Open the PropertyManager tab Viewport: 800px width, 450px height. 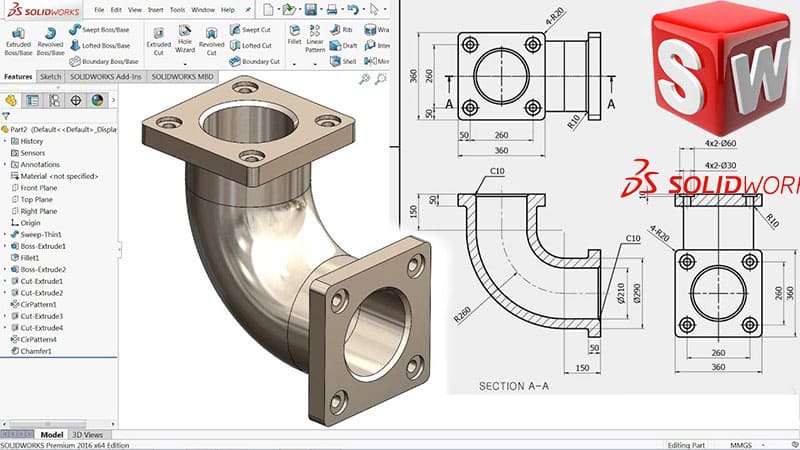[x=33, y=100]
